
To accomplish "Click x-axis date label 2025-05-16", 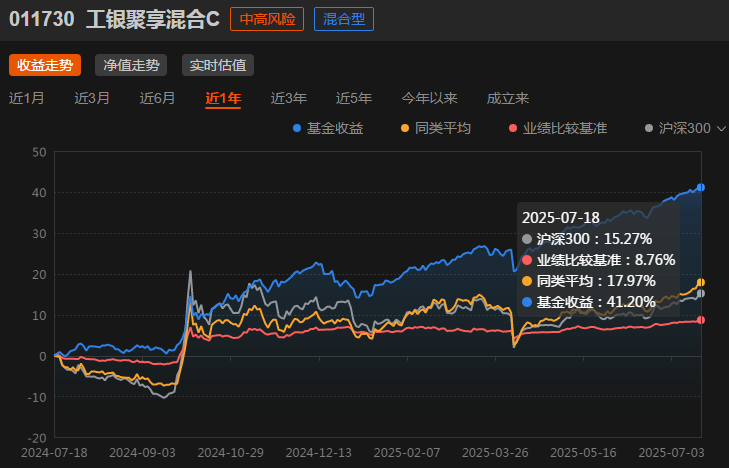I will [x=583, y=452].
